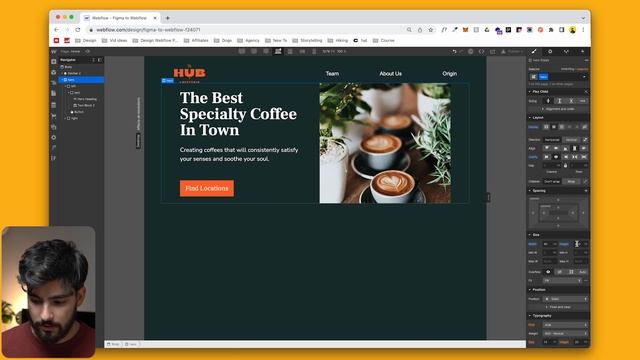Open the Design bookmarks folder
The height and width of the screenshot is (360, 640).
pyautogui.click(x=86, y=40)
